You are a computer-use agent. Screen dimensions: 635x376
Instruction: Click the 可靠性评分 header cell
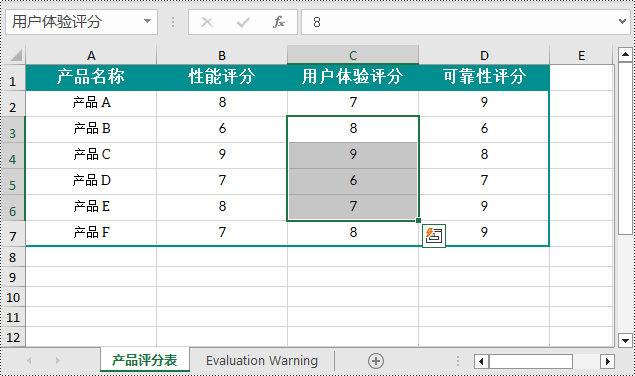point(484,77)
